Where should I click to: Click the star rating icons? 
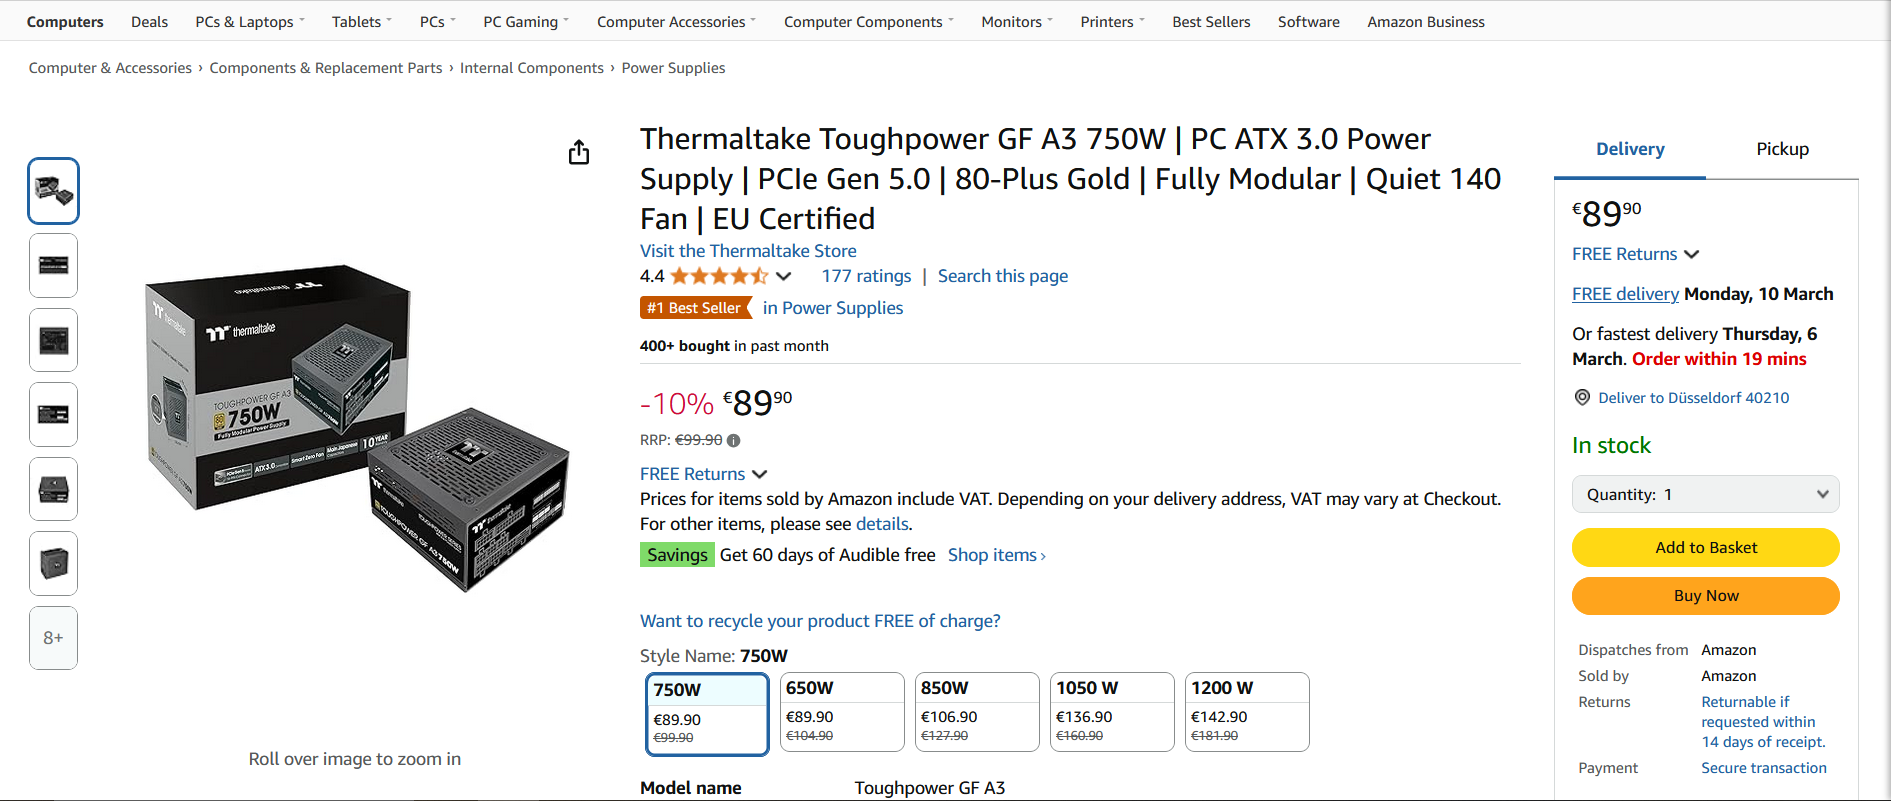point(719,276)
